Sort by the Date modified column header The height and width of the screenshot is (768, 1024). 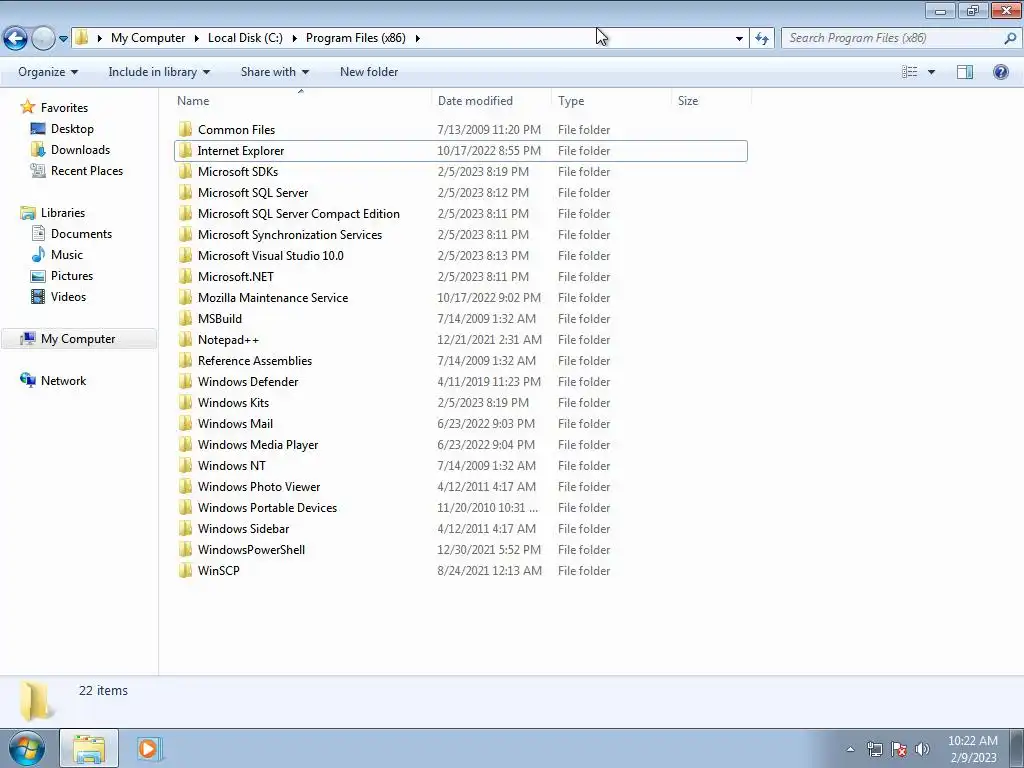(x=475, y=101)
